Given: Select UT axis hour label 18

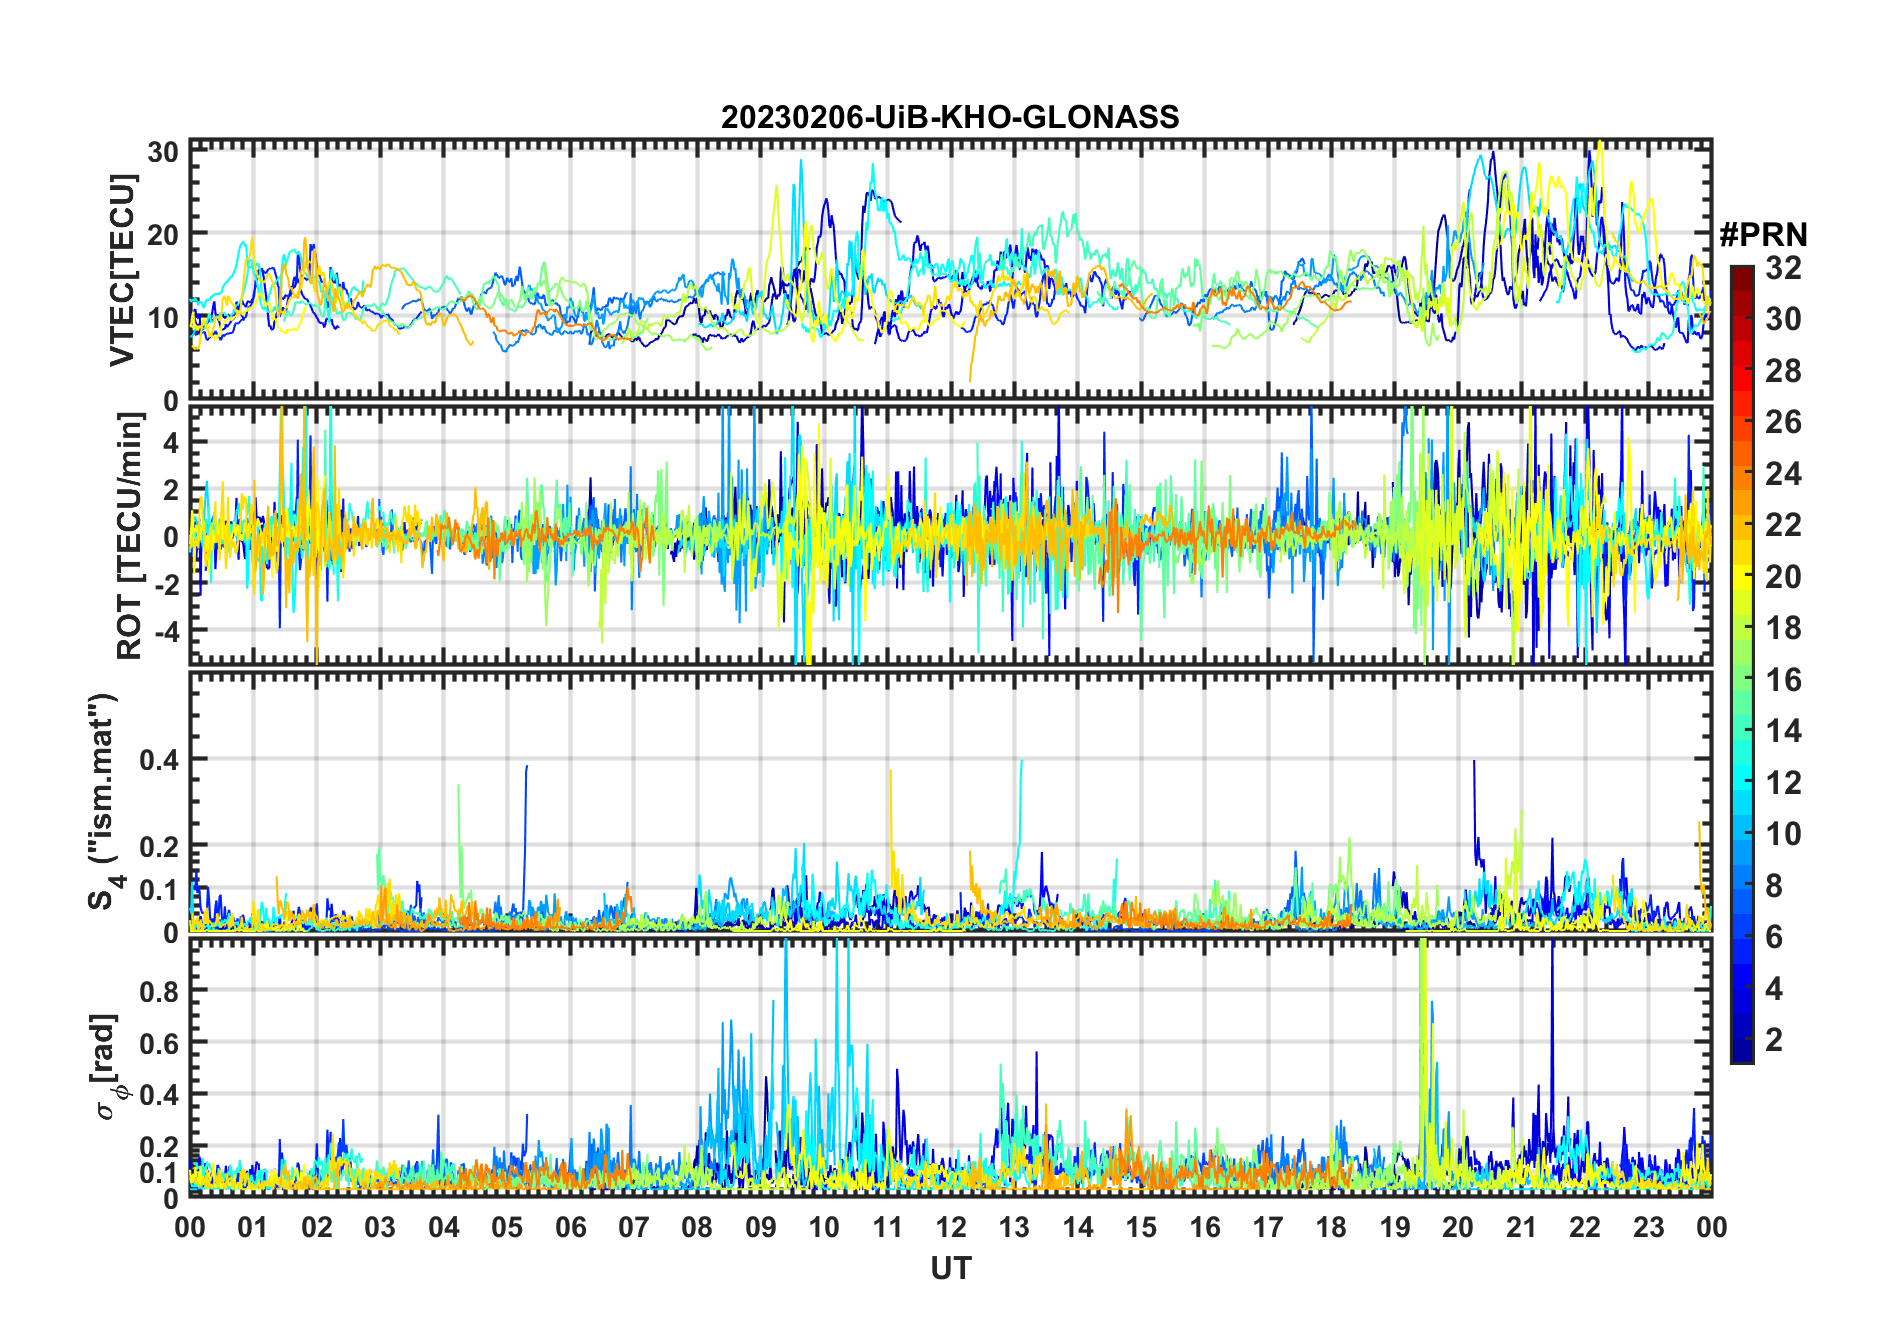Looking at the screenshot, I should (1331, 1227).
